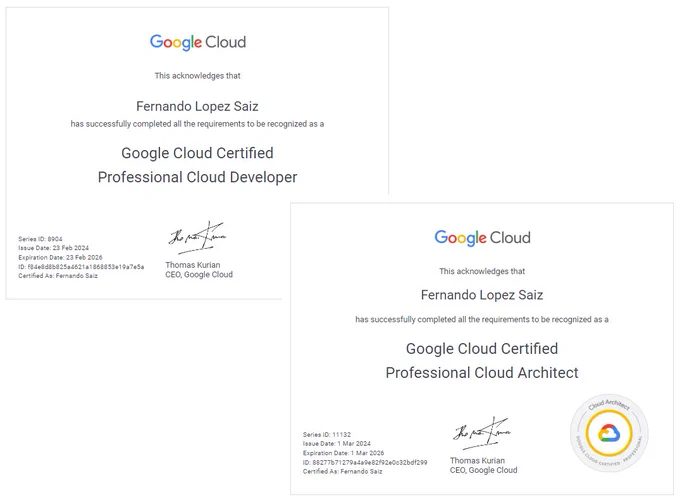
Task: Click 'Issue Date: 1 Mar 2024'
Action: (337, 443)
